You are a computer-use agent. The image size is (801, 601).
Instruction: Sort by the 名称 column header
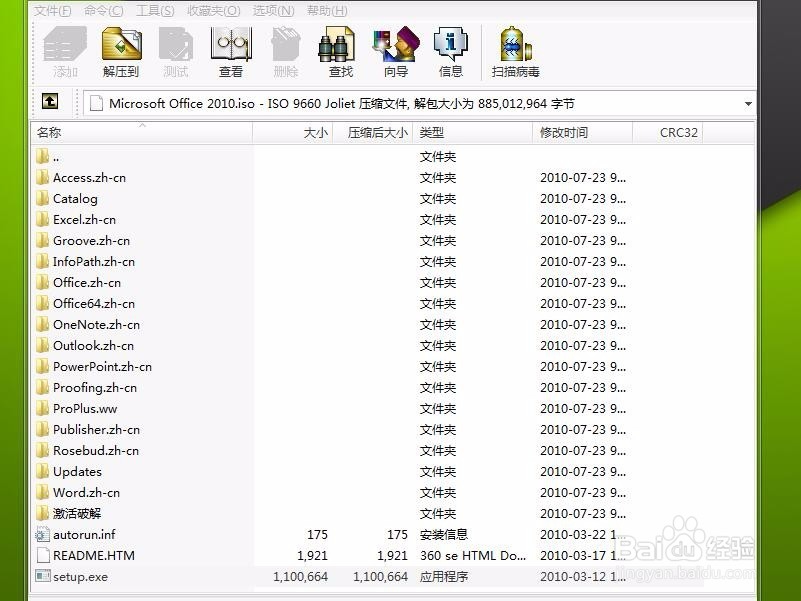point(142,132)
